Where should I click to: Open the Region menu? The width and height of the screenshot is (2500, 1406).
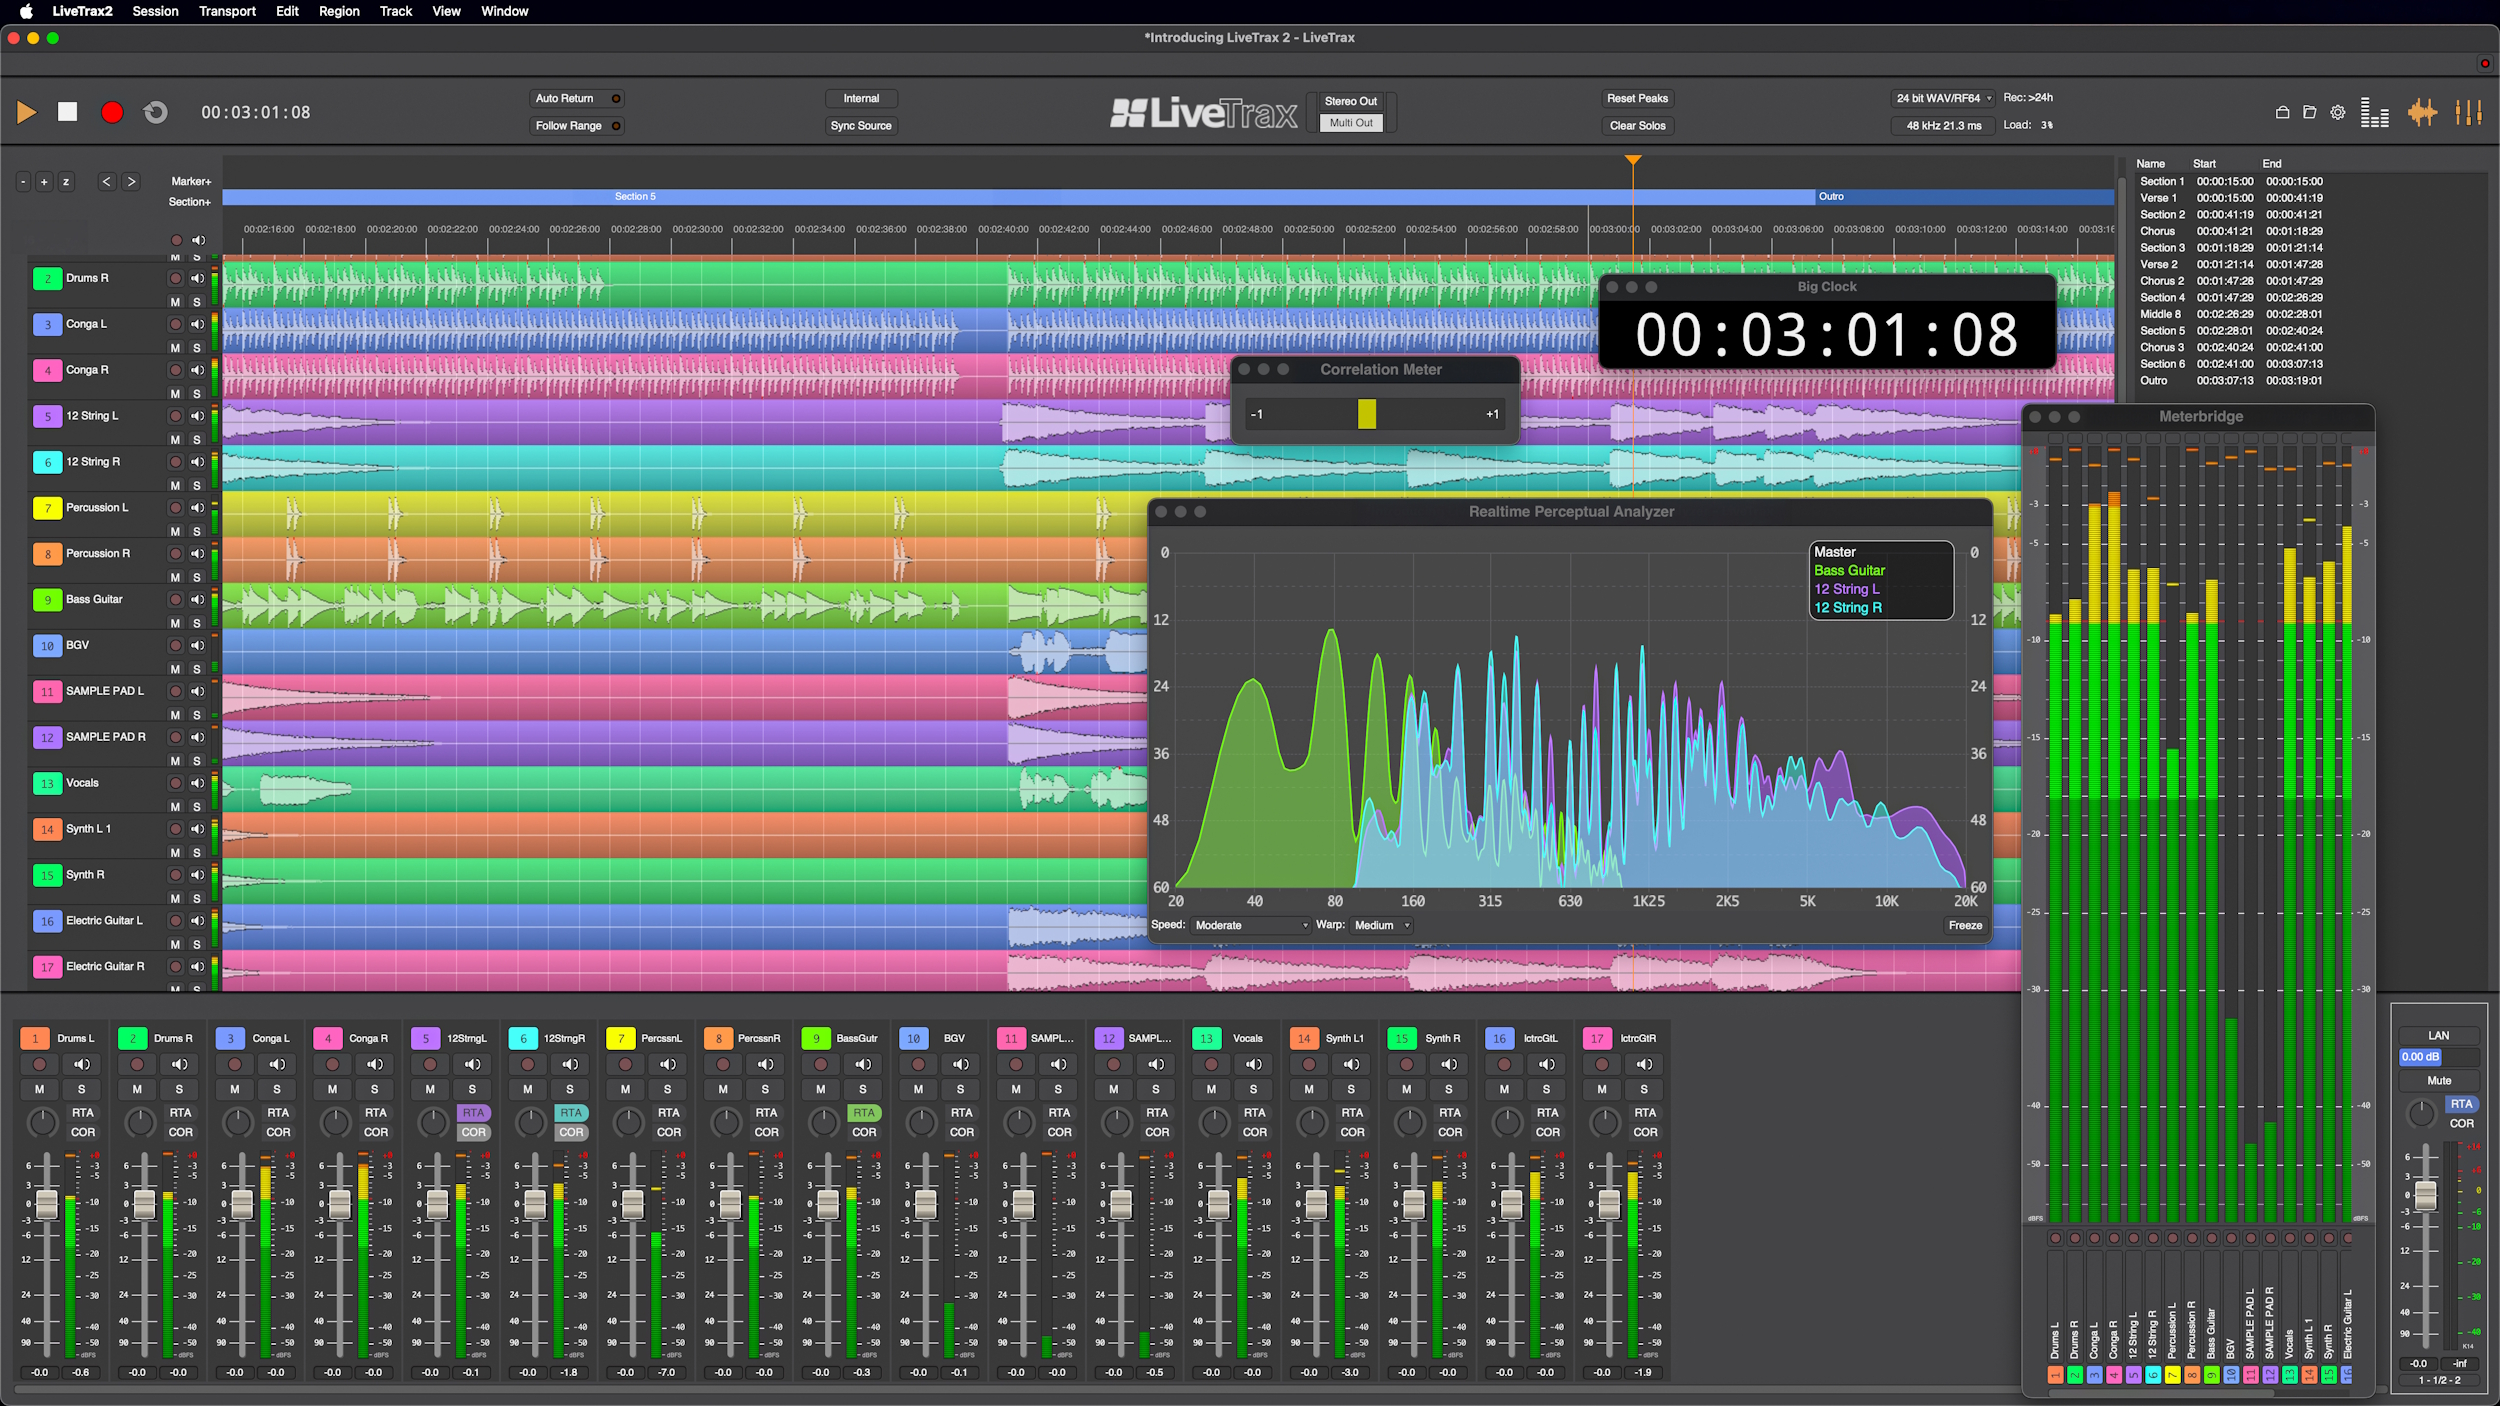point(339,11)
